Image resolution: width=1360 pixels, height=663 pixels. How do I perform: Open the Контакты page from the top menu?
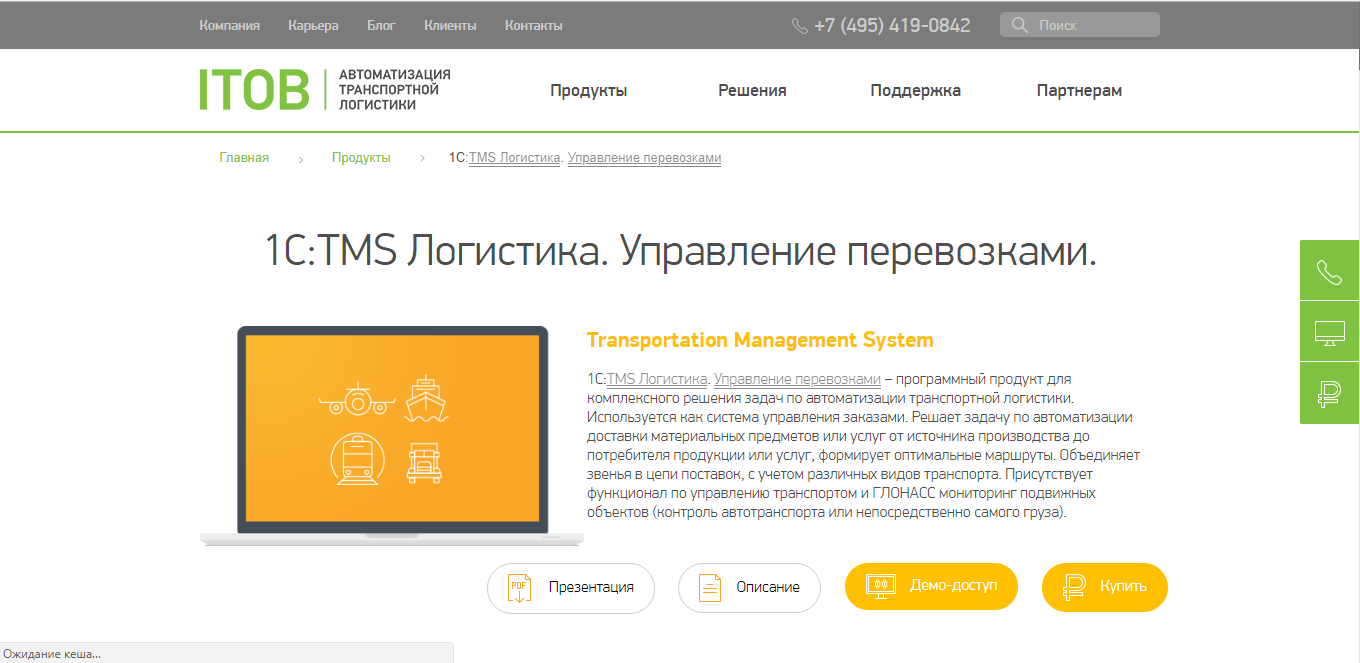[x=534, y=25]
